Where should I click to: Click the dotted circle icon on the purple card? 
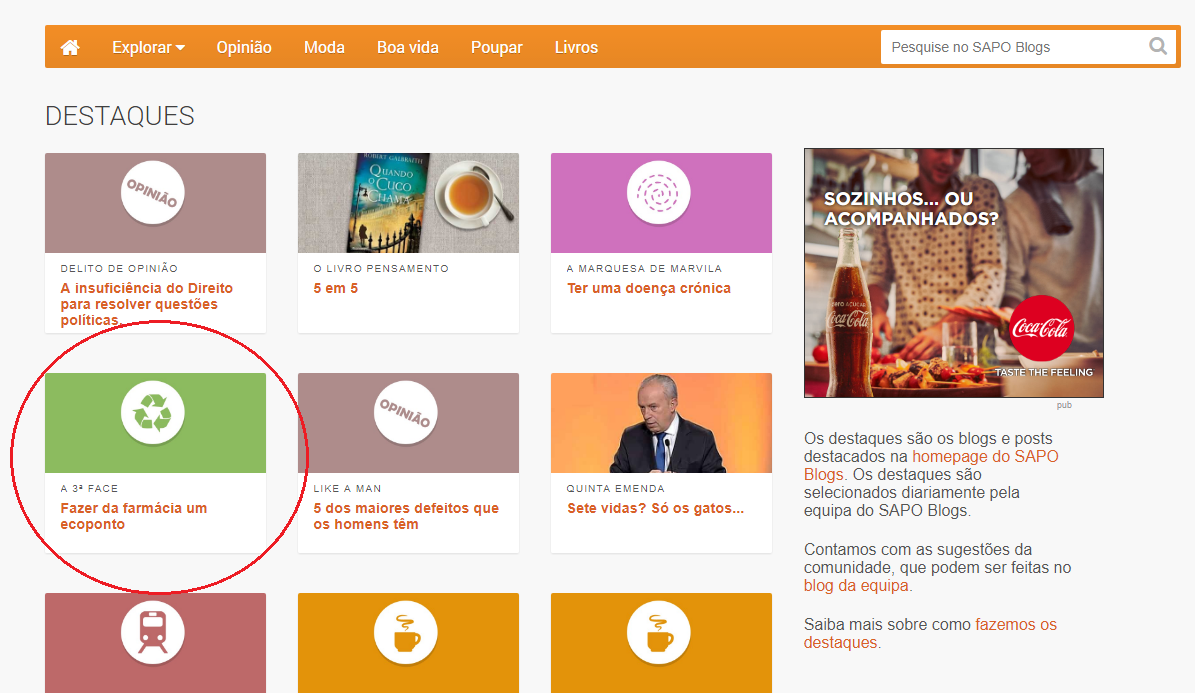[x=659, y=191]
